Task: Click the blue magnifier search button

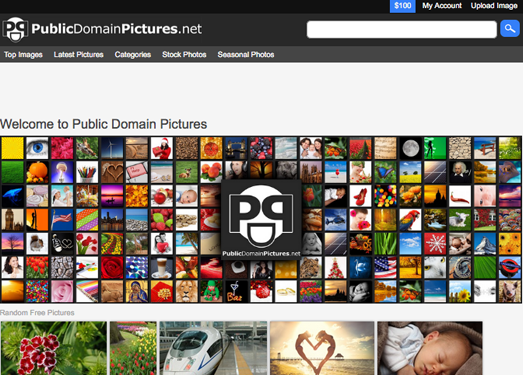Action: (x=510, y=29)
